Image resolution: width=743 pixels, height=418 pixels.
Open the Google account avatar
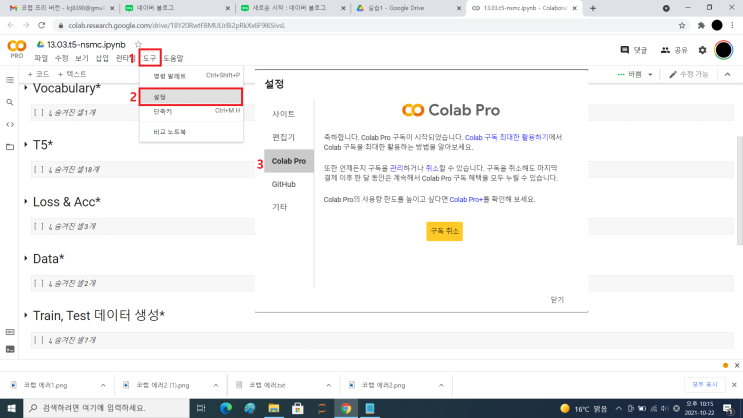click(724, 50)
